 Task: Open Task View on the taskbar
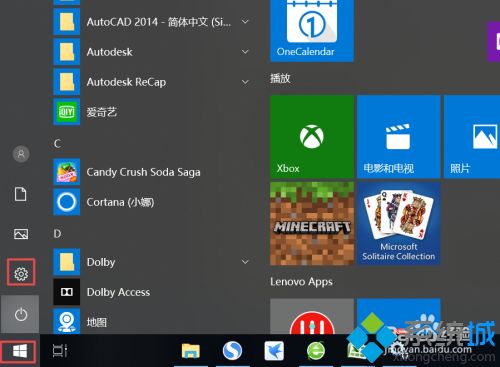(60, 351)
